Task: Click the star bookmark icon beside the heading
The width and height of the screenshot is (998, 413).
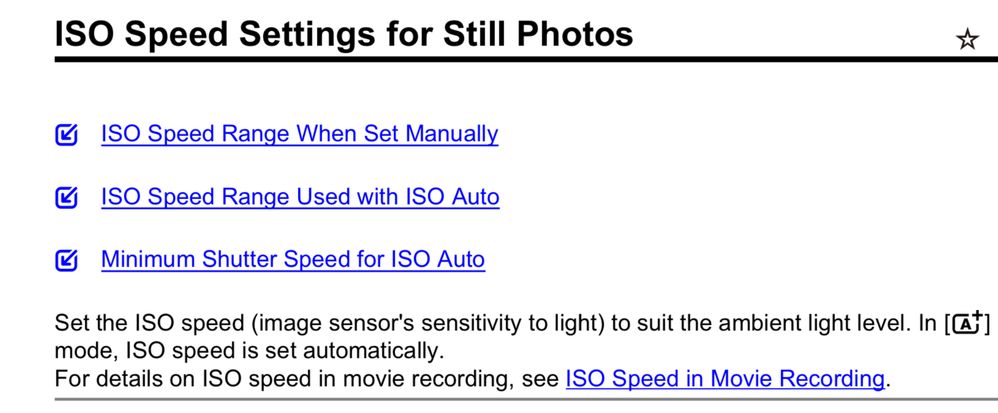Action: 967,40
